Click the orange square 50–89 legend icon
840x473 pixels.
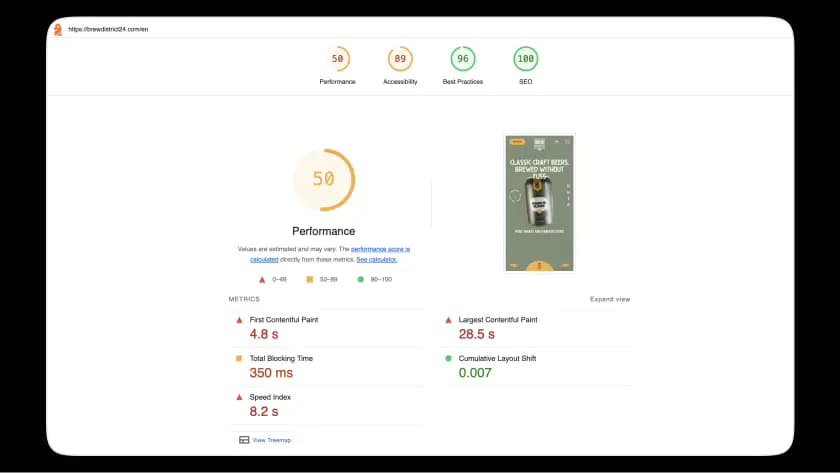[x=310, y=279]
